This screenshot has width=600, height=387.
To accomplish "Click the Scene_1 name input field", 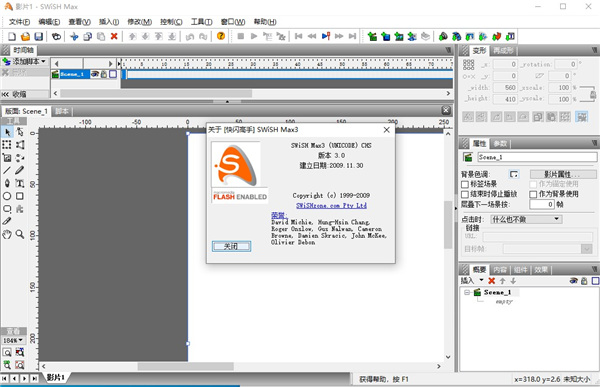I will 537,157.
